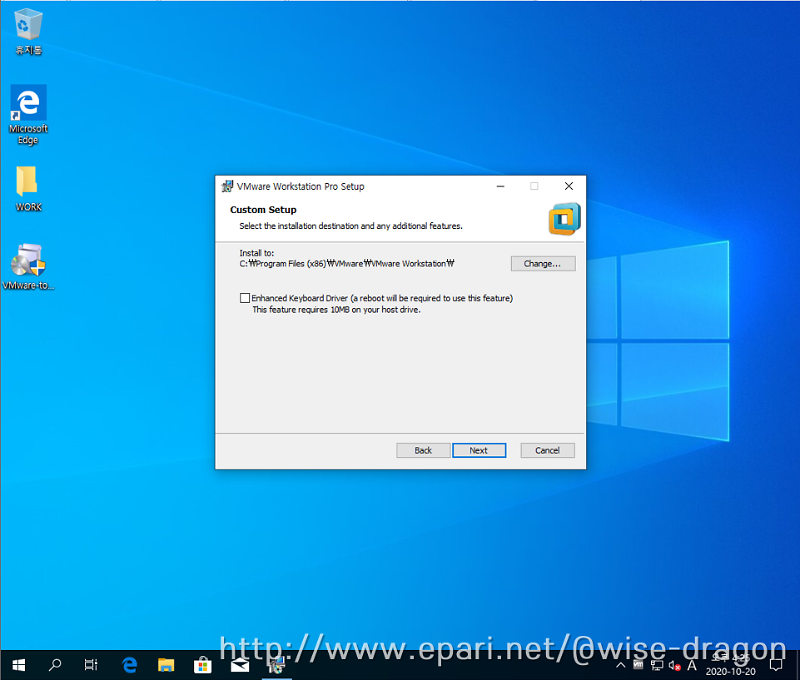This screenshot has height=680, width=800.
Task: Click the "This feature requires 10MB" note
Action: click(337, 310)
